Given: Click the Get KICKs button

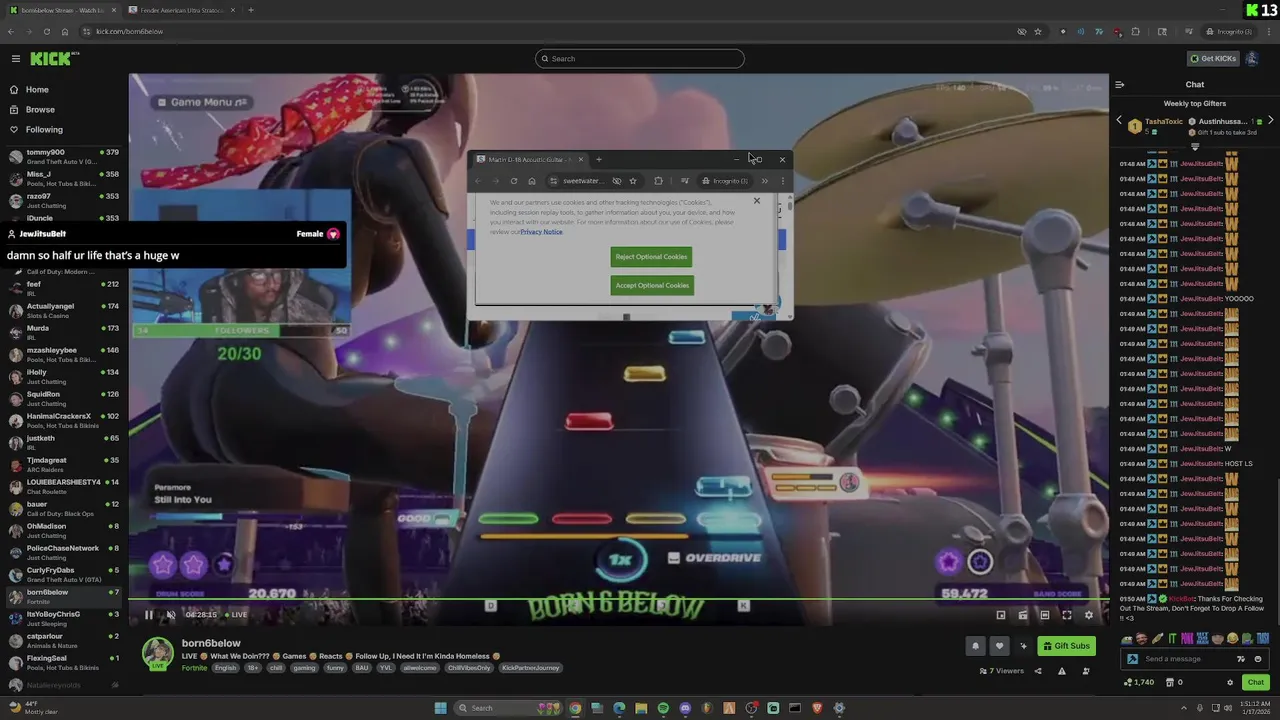Looking at the screenshot, I should [1213, 58].
